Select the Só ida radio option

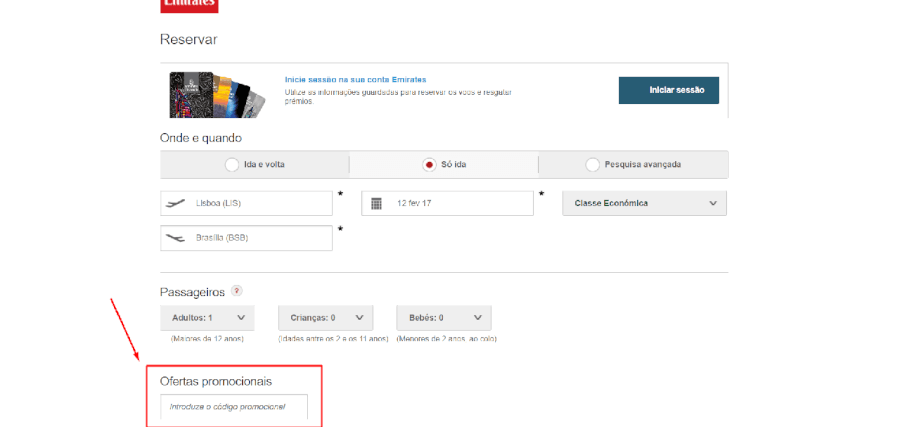tap(428, 165)
